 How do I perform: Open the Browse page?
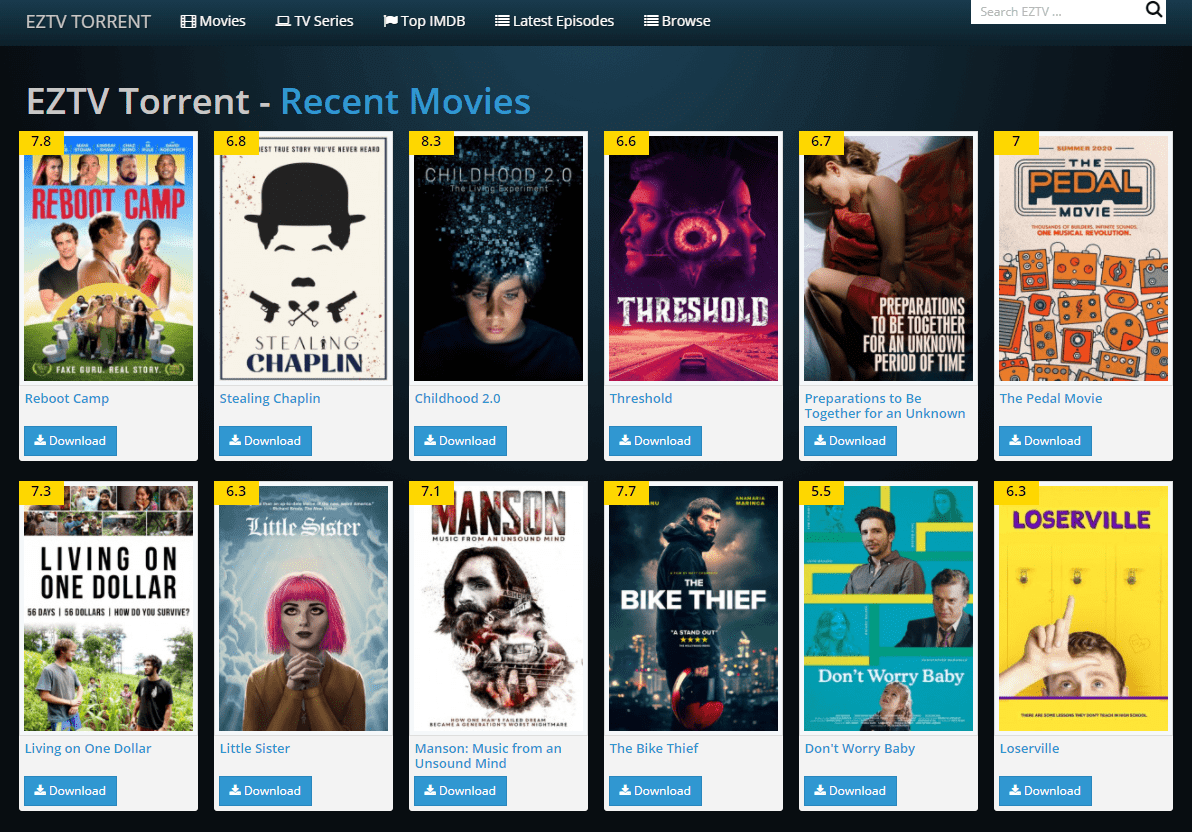(x=677, y=21)
